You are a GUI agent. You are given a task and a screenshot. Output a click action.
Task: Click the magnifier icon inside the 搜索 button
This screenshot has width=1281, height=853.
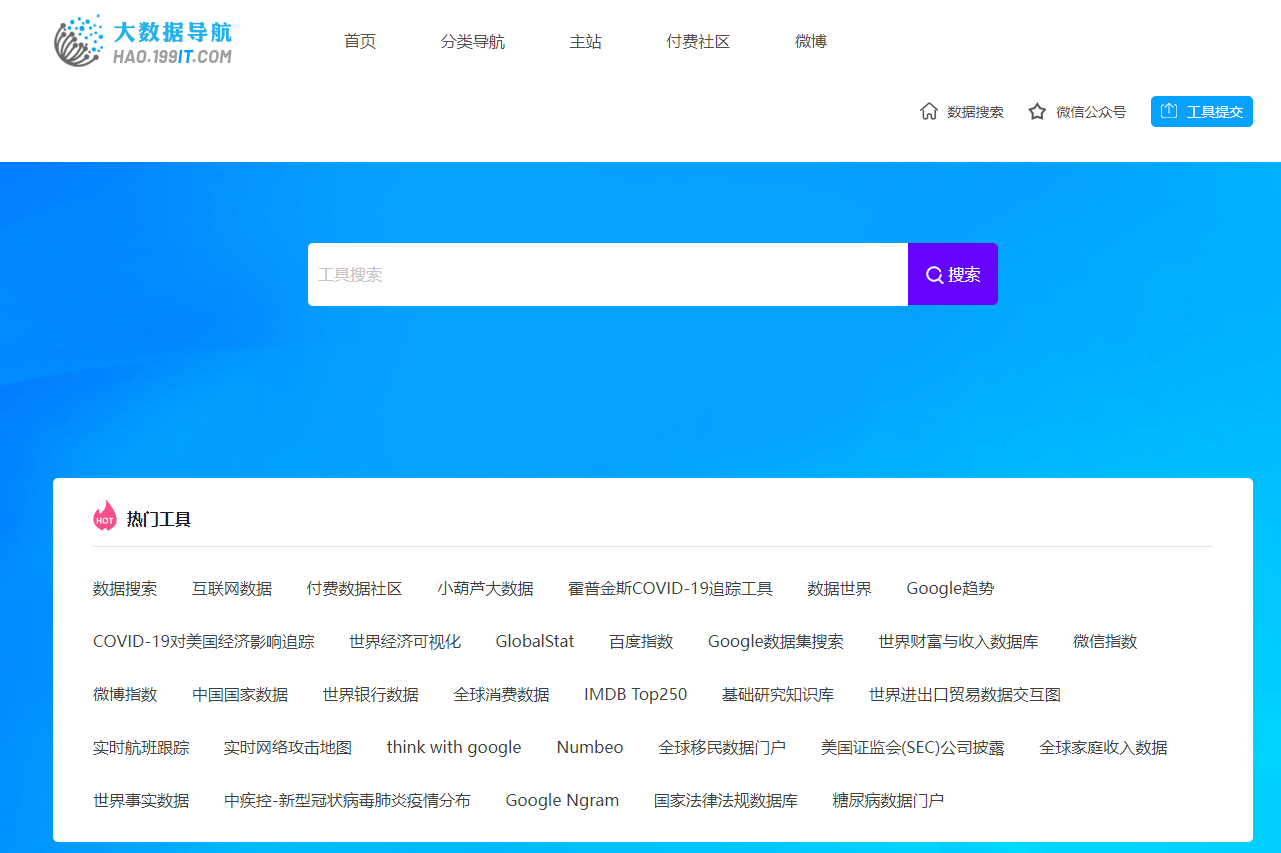pos(934,274)
